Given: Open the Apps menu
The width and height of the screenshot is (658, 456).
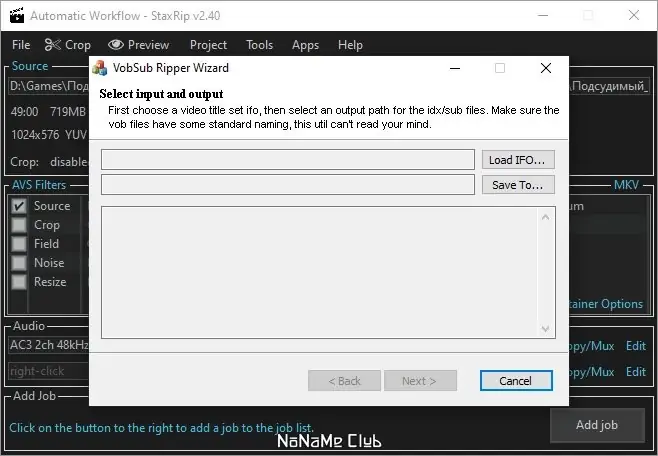Looking at the screenshot, I should [305, 45].
